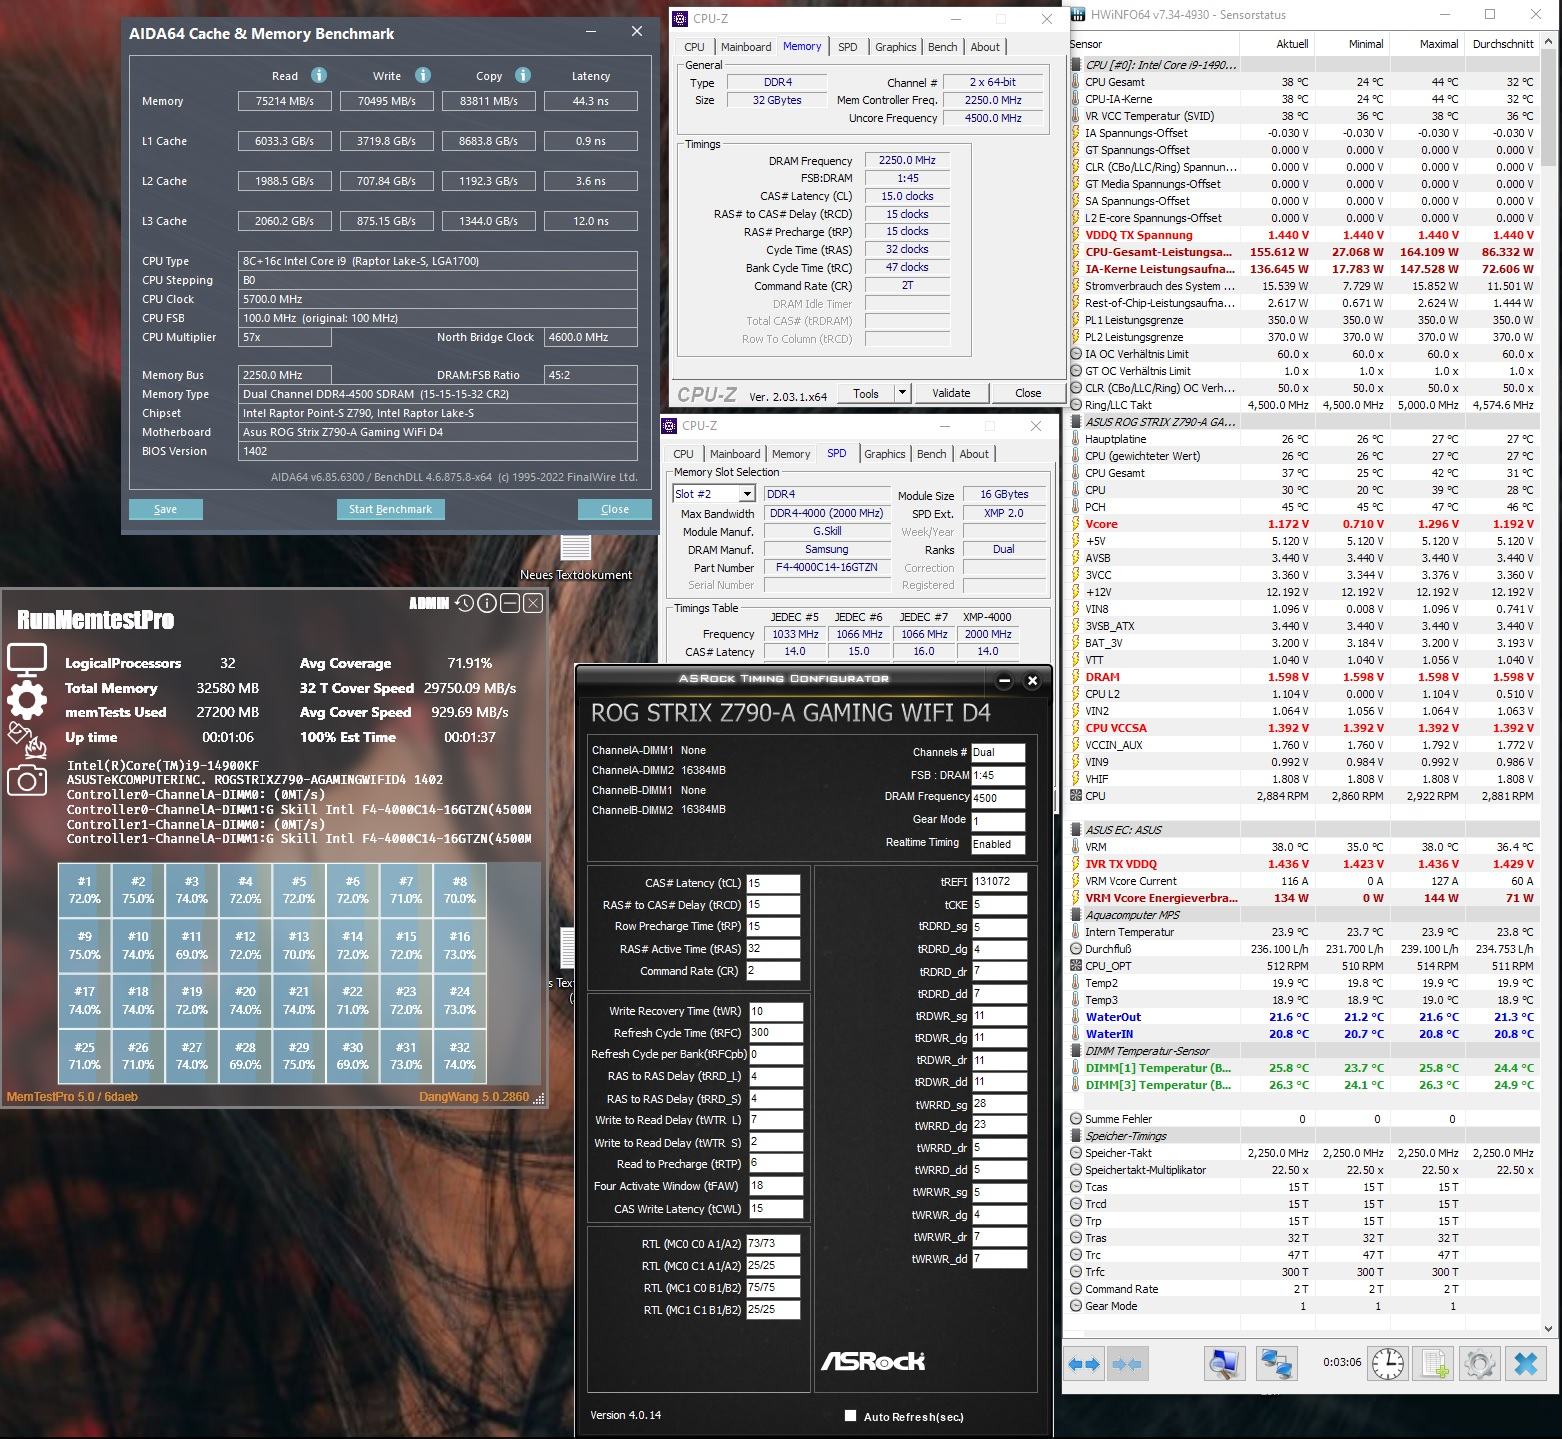Click AIDA64 Write column info icon

(422, 75)
